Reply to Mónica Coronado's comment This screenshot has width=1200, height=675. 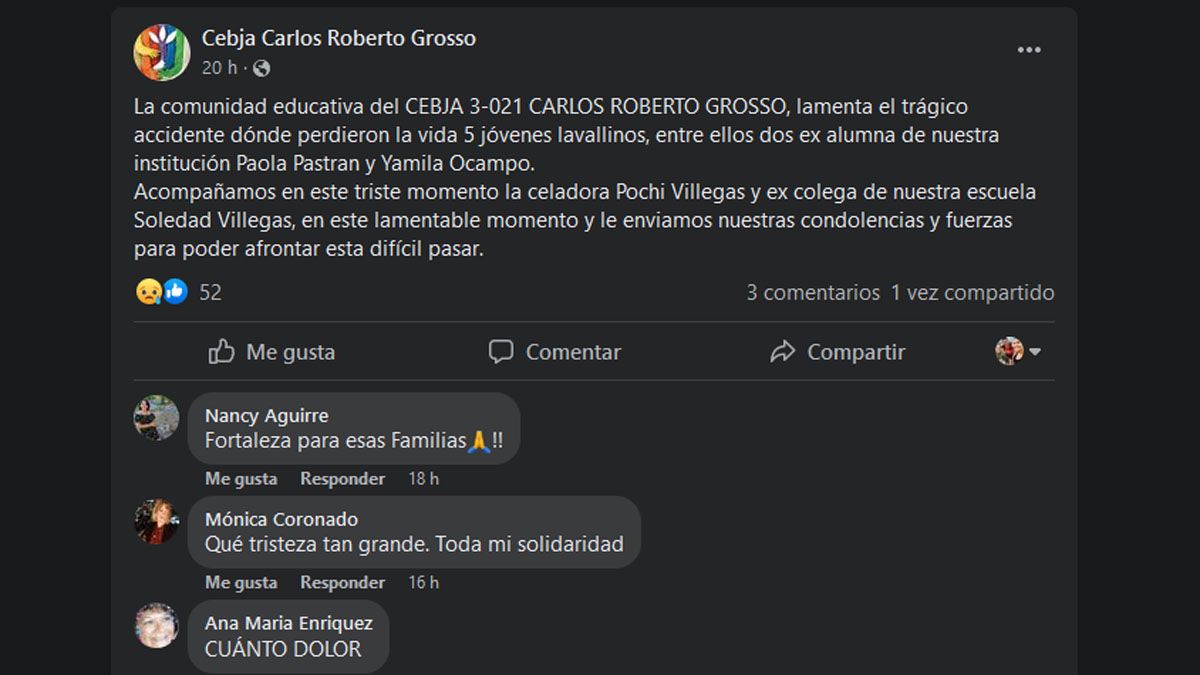point(342,582)
